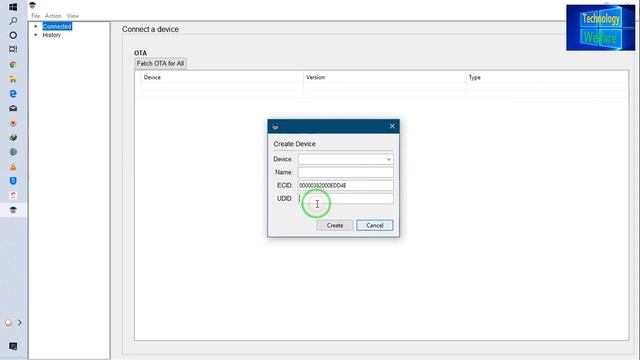Open Cortana circle icon in taskbar
640x360 pixels.
(13, 35)
